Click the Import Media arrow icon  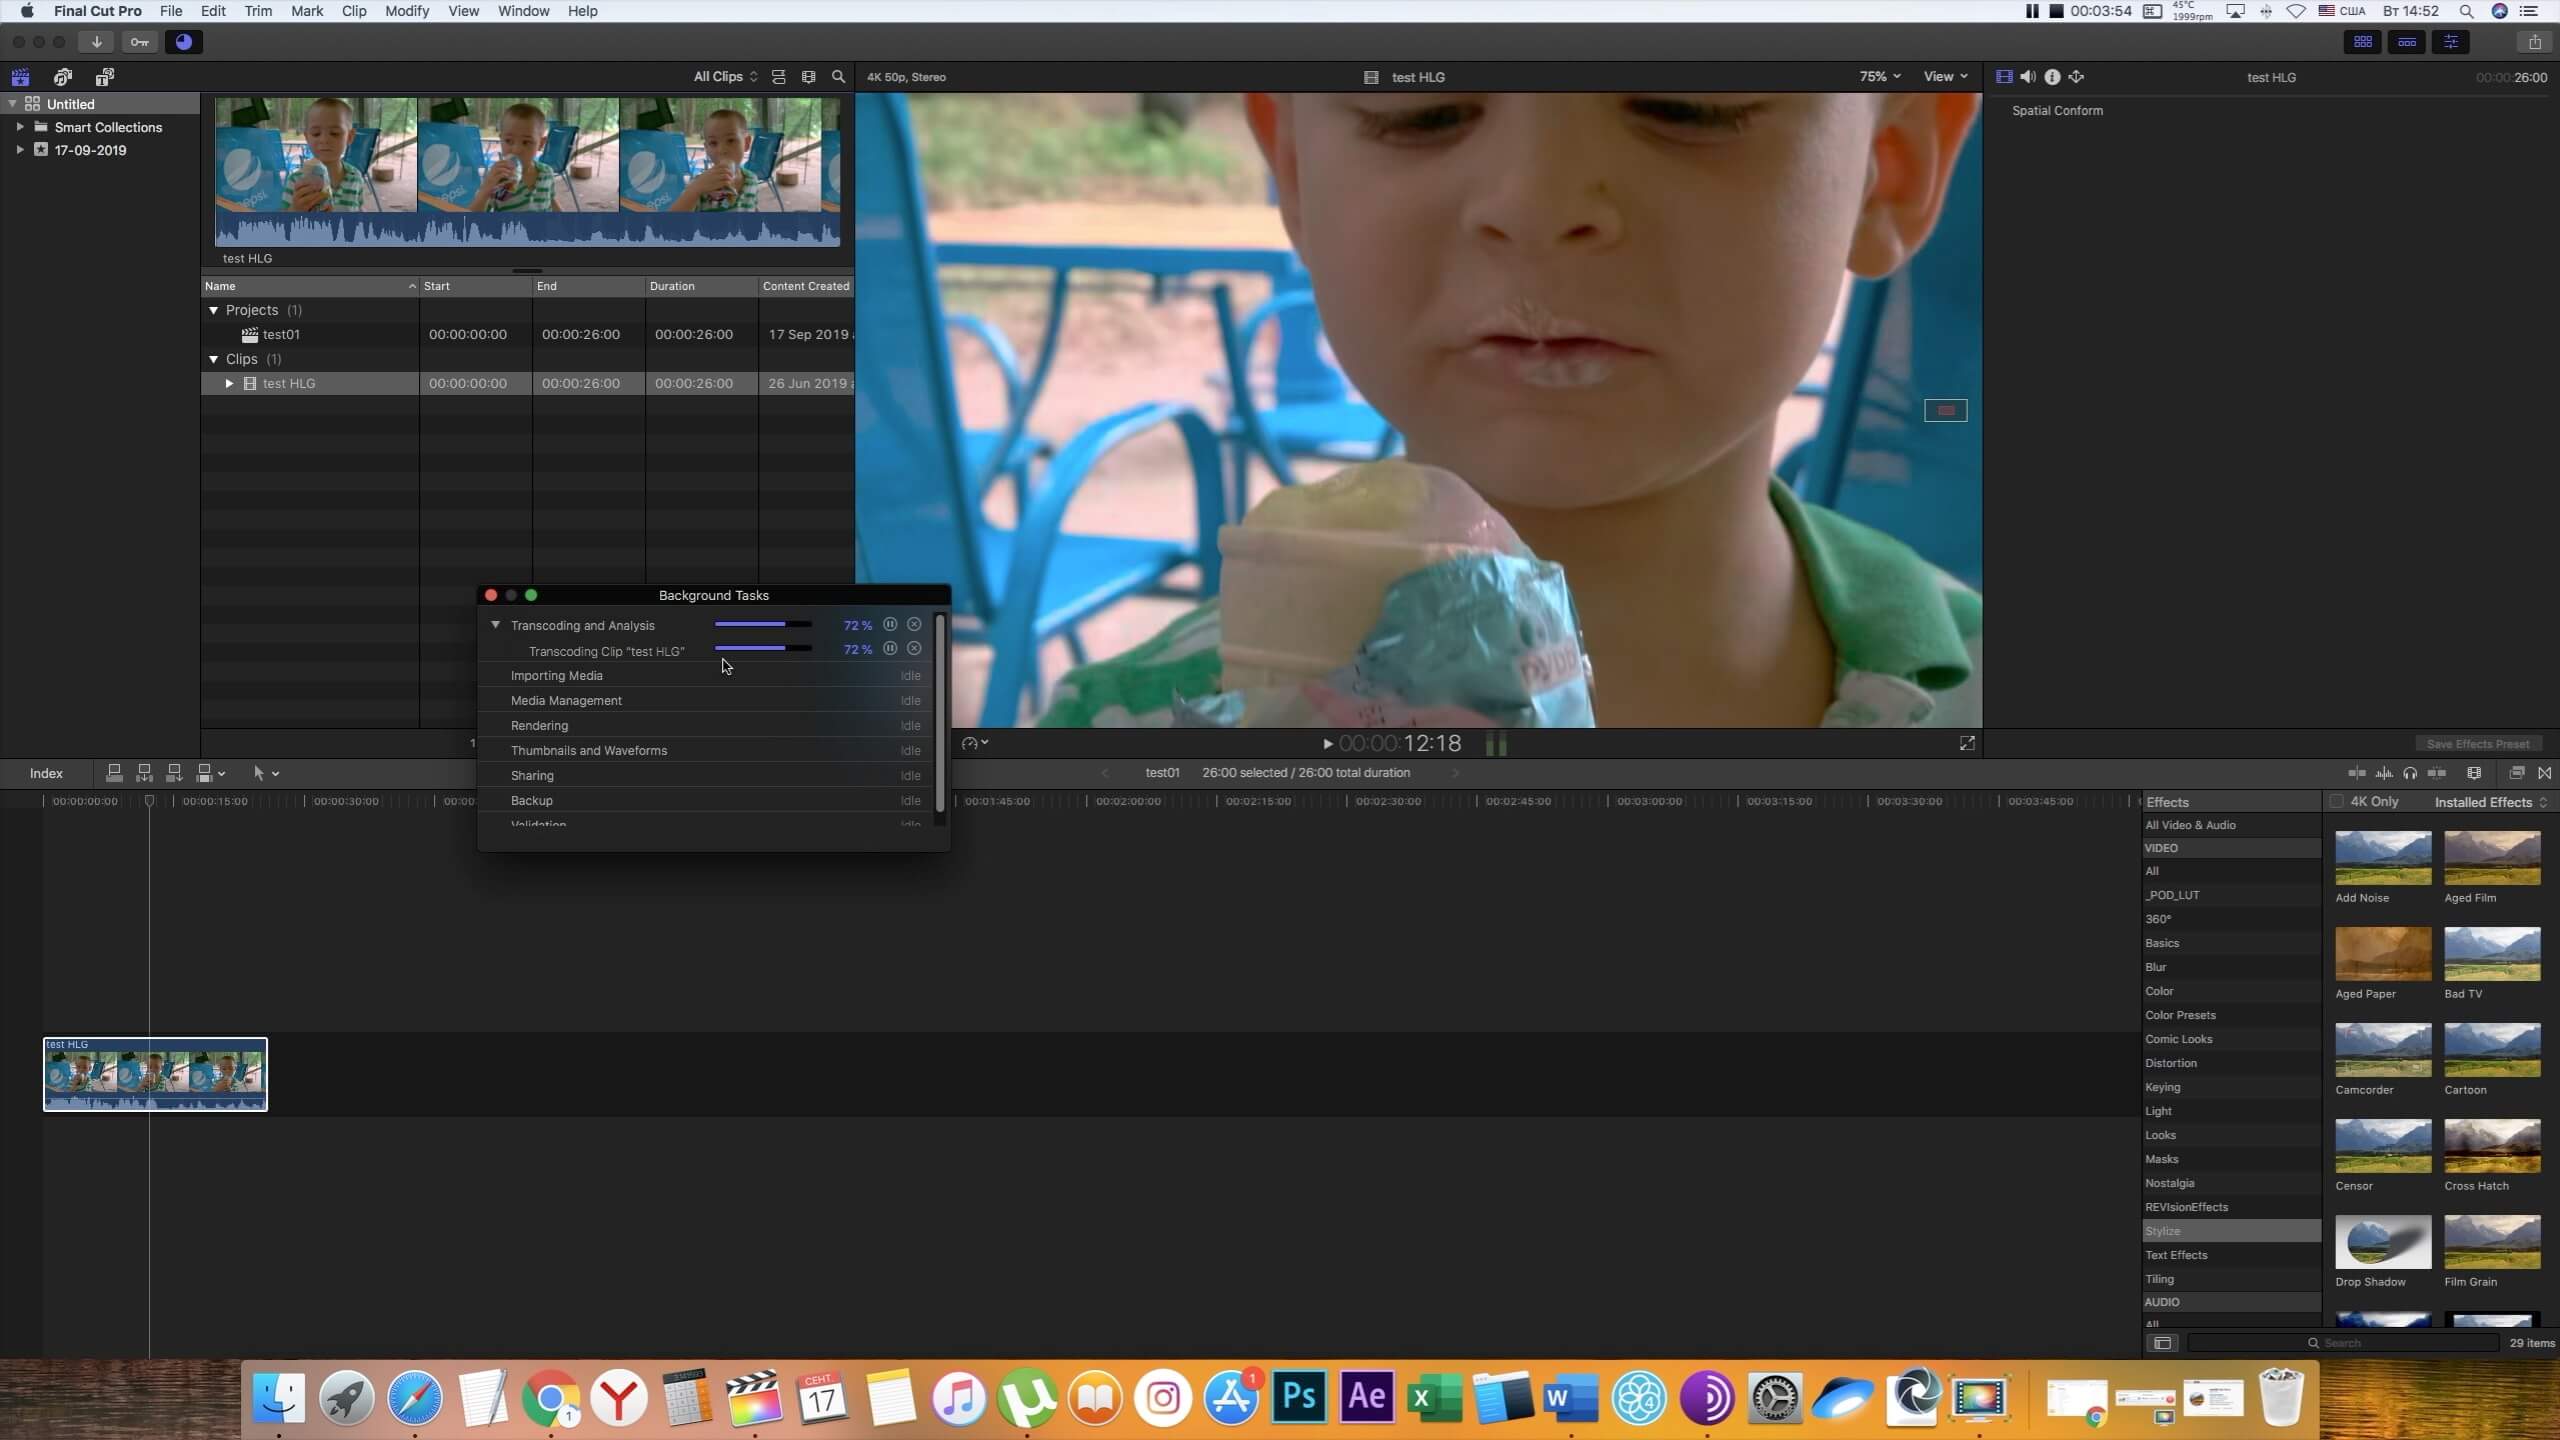pos(96,42)
